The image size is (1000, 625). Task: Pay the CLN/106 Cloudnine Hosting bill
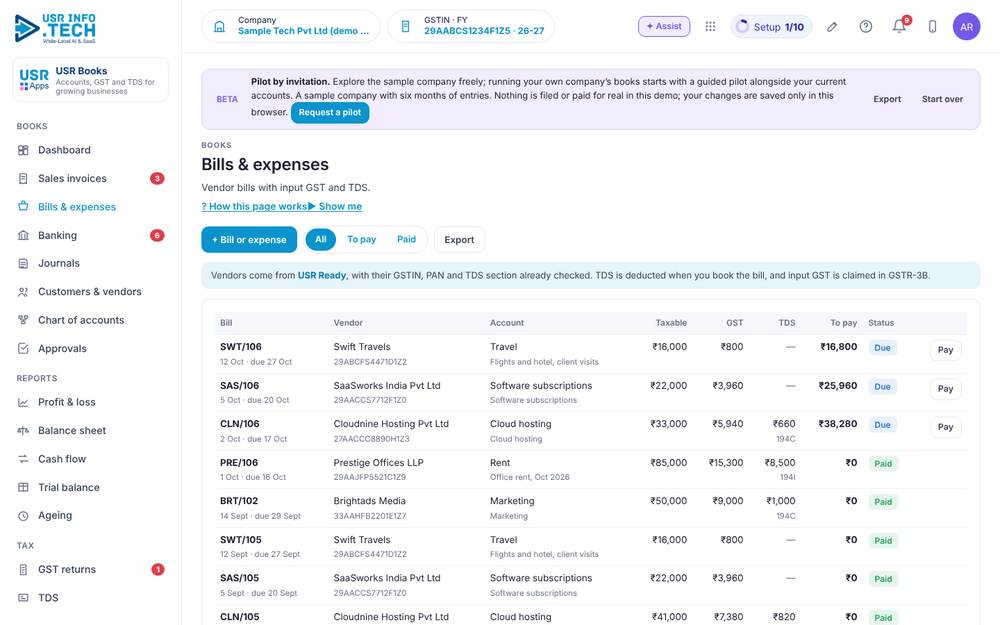(x=945, y=427)
